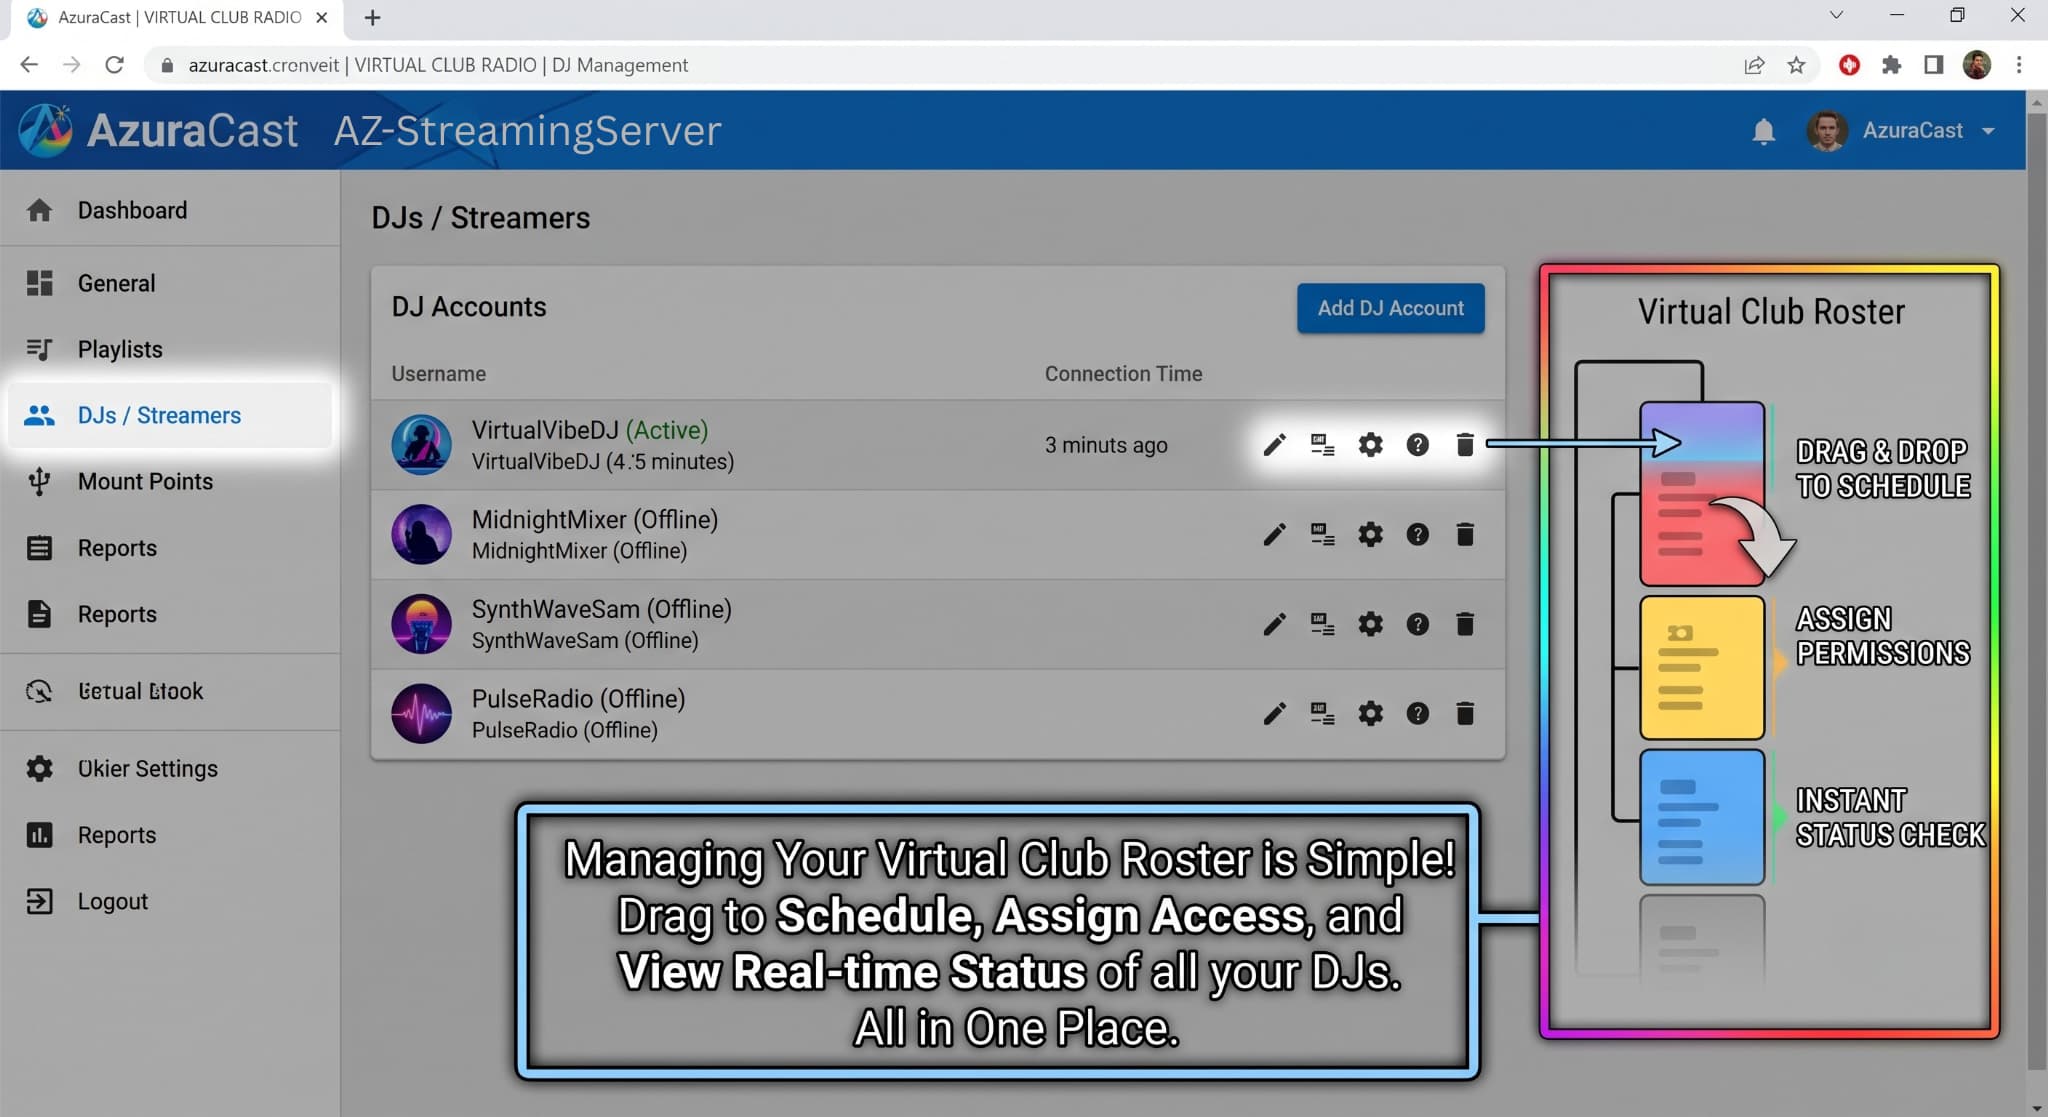Delete the MidnightMixer account via trash icon
The width and height of the screenshot is (2048, 1117).
pyautogui.click(x=1465, y=534)
